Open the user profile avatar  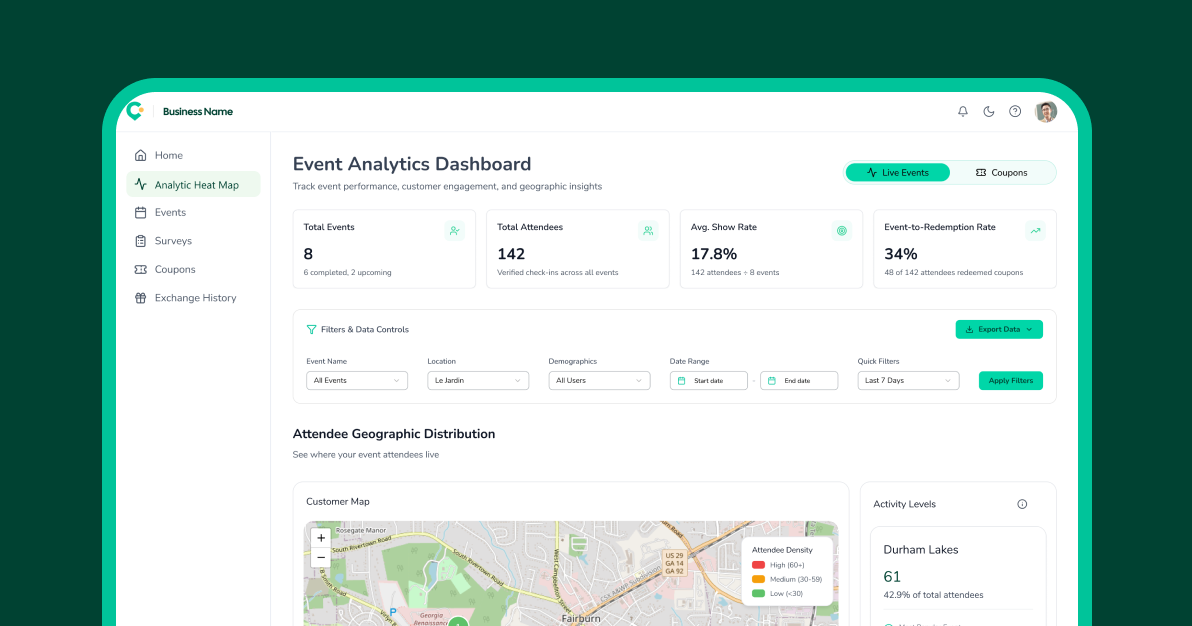pos(1046,112)
